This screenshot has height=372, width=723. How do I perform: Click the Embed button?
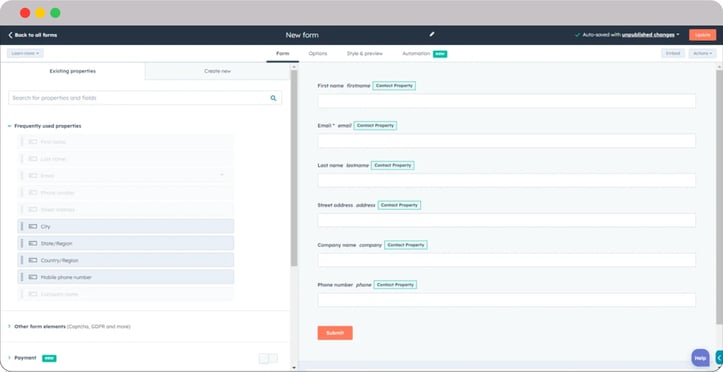(x=673, y=53)
